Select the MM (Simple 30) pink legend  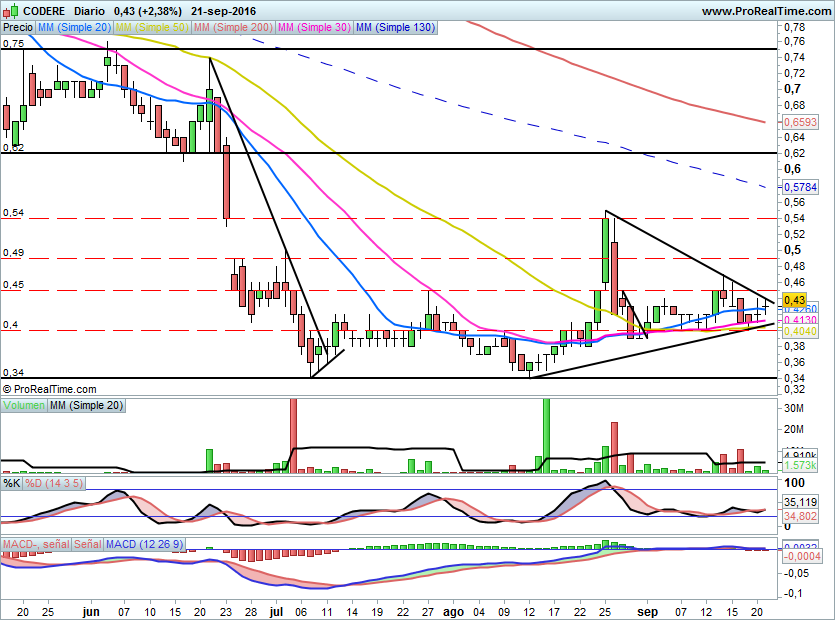coord(313,28)
